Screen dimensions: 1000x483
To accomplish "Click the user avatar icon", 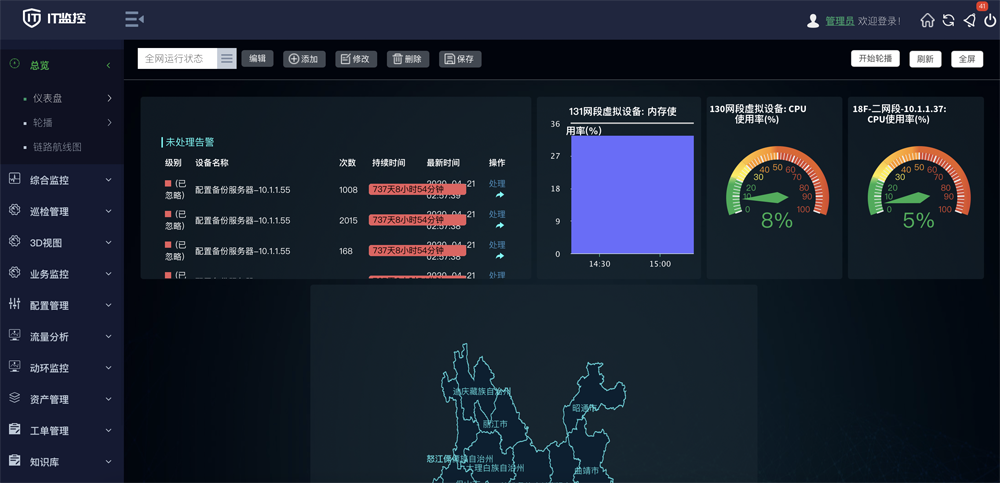I will (x=812, y=20).
